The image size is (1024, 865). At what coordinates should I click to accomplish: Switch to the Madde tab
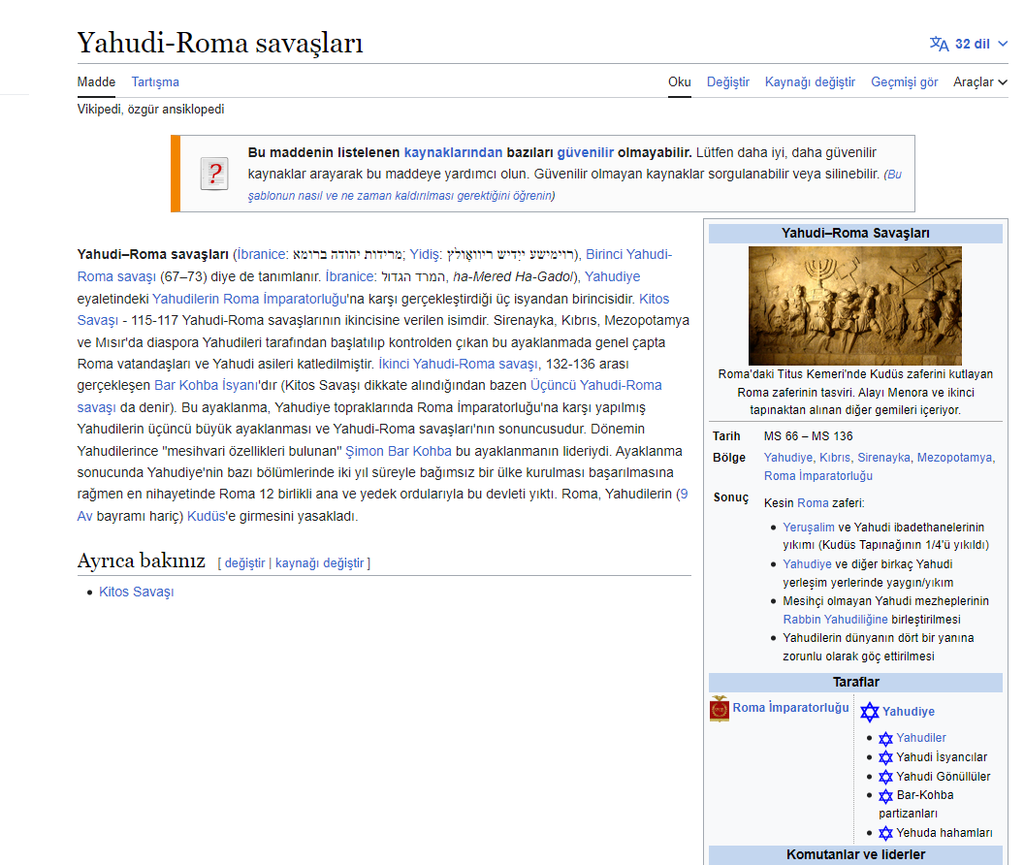(96, 82)
